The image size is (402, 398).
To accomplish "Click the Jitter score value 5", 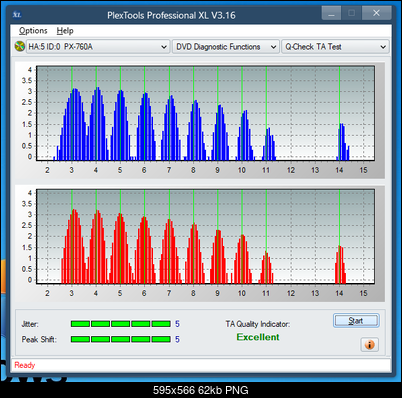I will pyautogui.click(x=177, y=324).
